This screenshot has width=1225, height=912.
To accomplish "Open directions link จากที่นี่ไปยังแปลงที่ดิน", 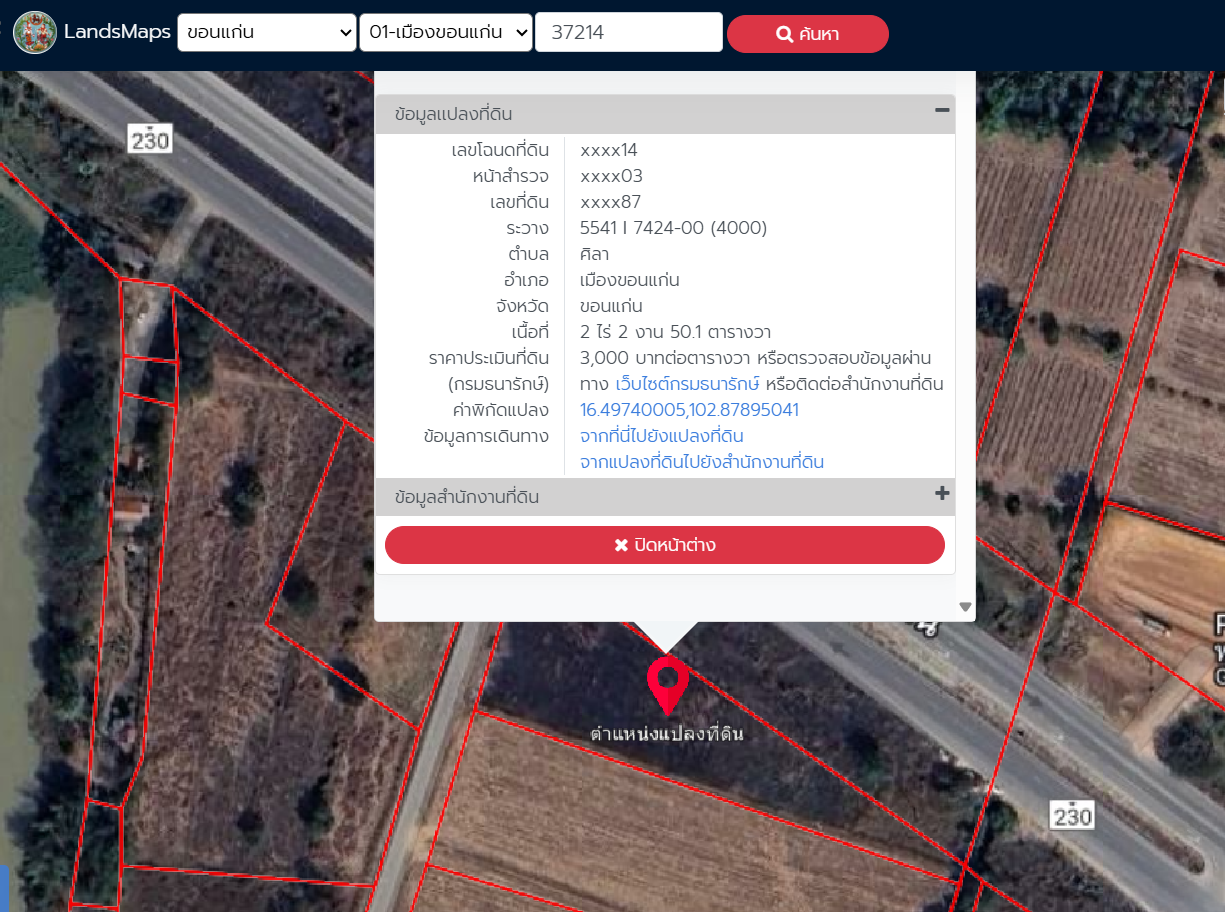I will 662,436.
